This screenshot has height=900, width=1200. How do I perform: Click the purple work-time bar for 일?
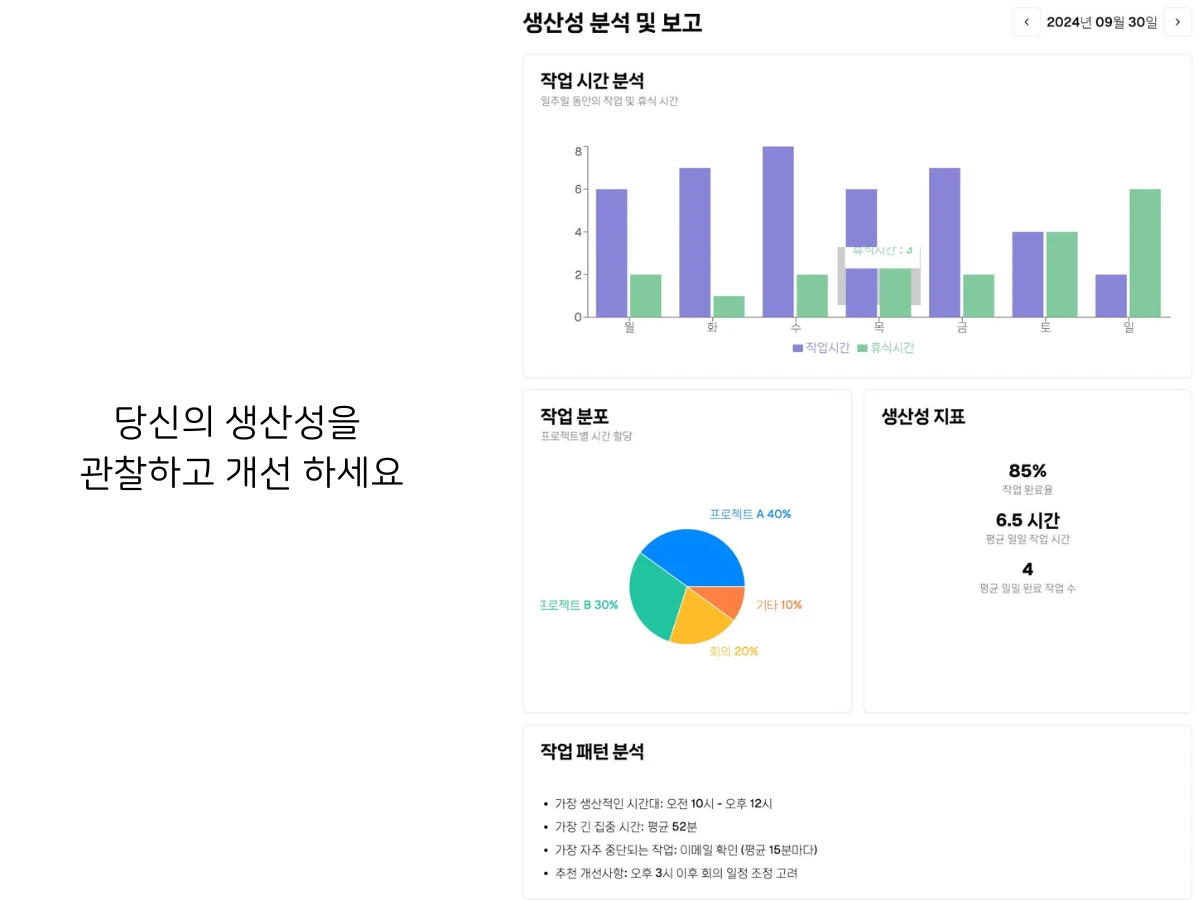pyautogui.click(x=1111, y=296)
